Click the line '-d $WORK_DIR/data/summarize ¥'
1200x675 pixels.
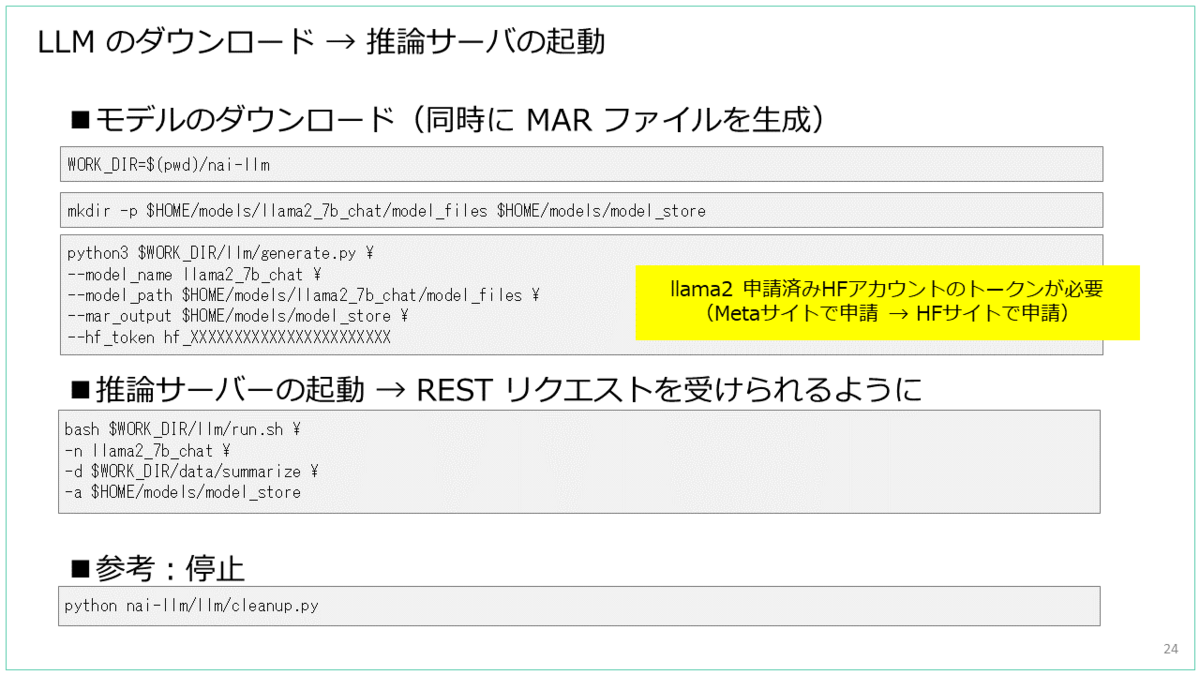pos(191,471)
